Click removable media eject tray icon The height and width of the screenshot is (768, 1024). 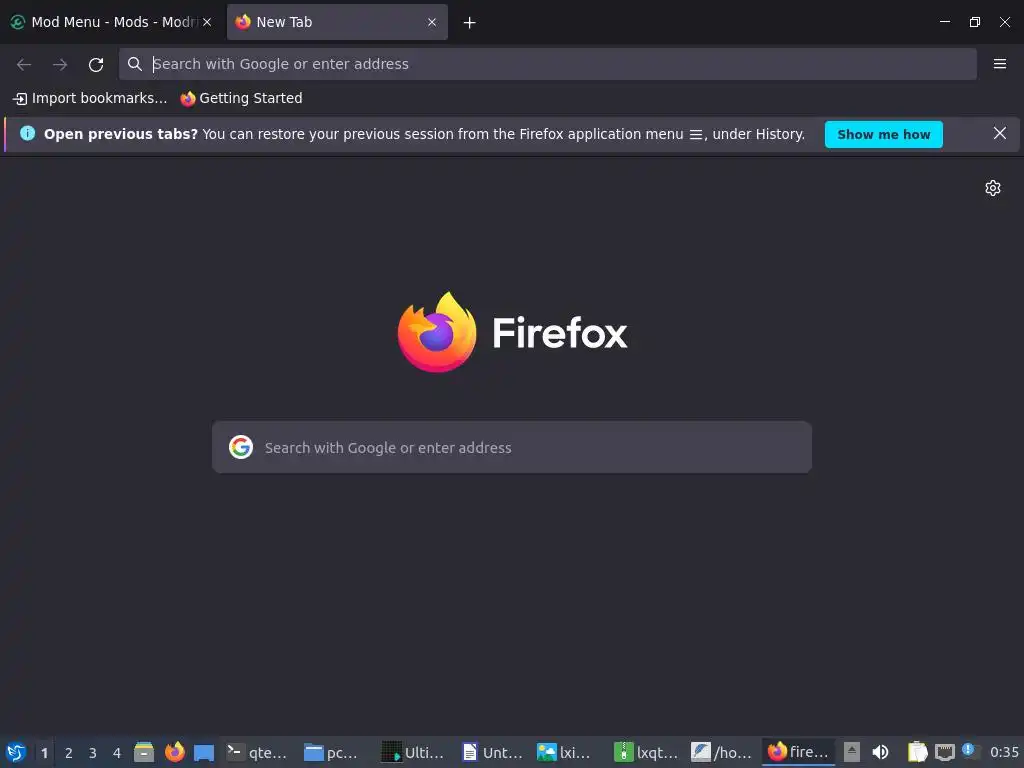coord(852,752)
